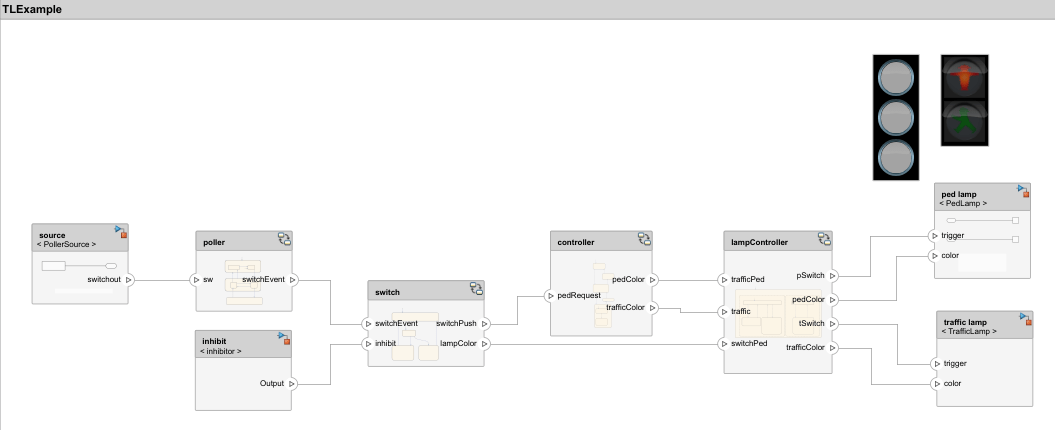This screenshot has width=1055, height=430.
Task: Click the < PedLamp > type label
Action: click(x=963, y=203)
